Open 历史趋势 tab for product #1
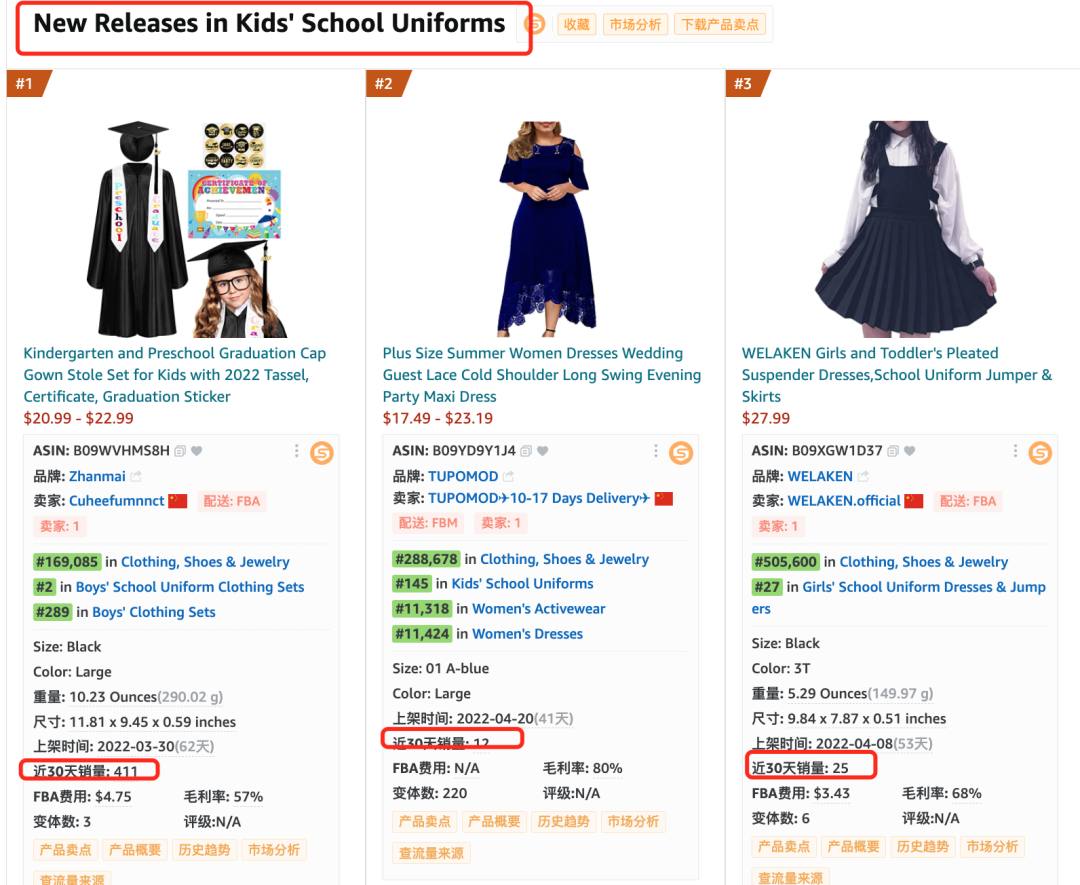Image resolution: width=1080 pixels, height=885 pixels. click(x=204, y=850)
